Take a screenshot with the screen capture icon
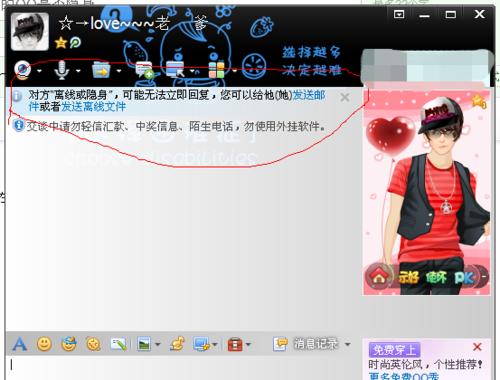 pos(202,344)
